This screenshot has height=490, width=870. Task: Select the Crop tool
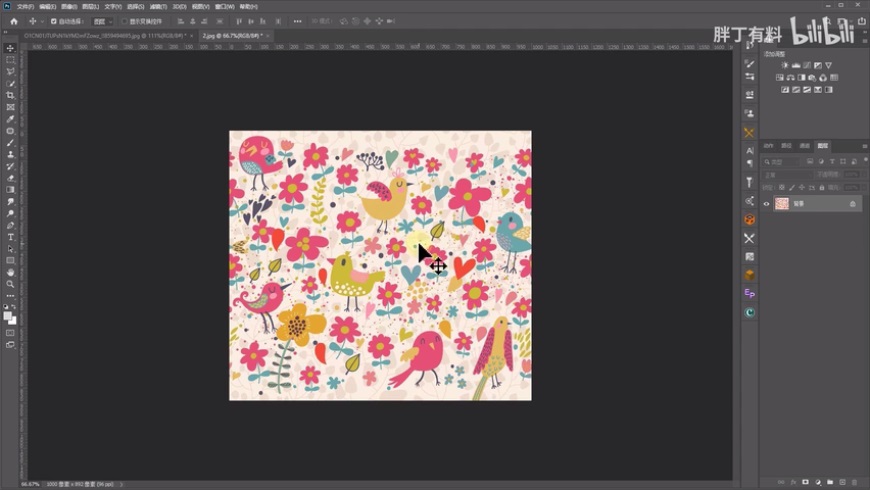click(10, 95)
